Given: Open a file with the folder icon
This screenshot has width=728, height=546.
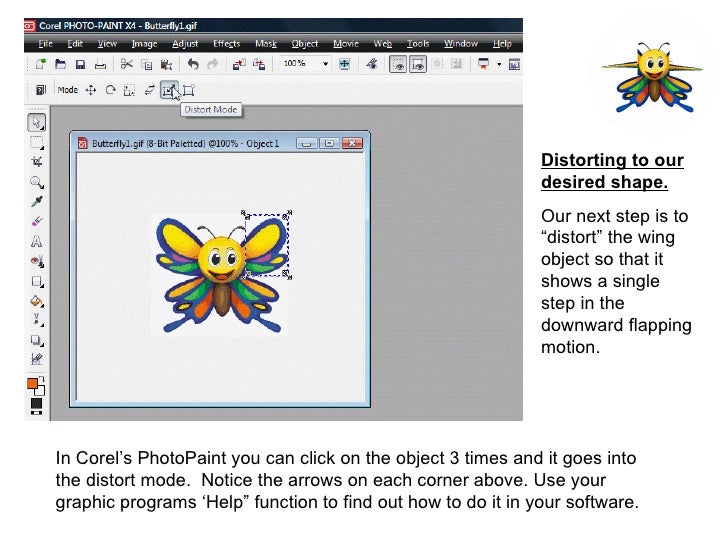Looking at the screenshot, I should click(x=60, y=64).
